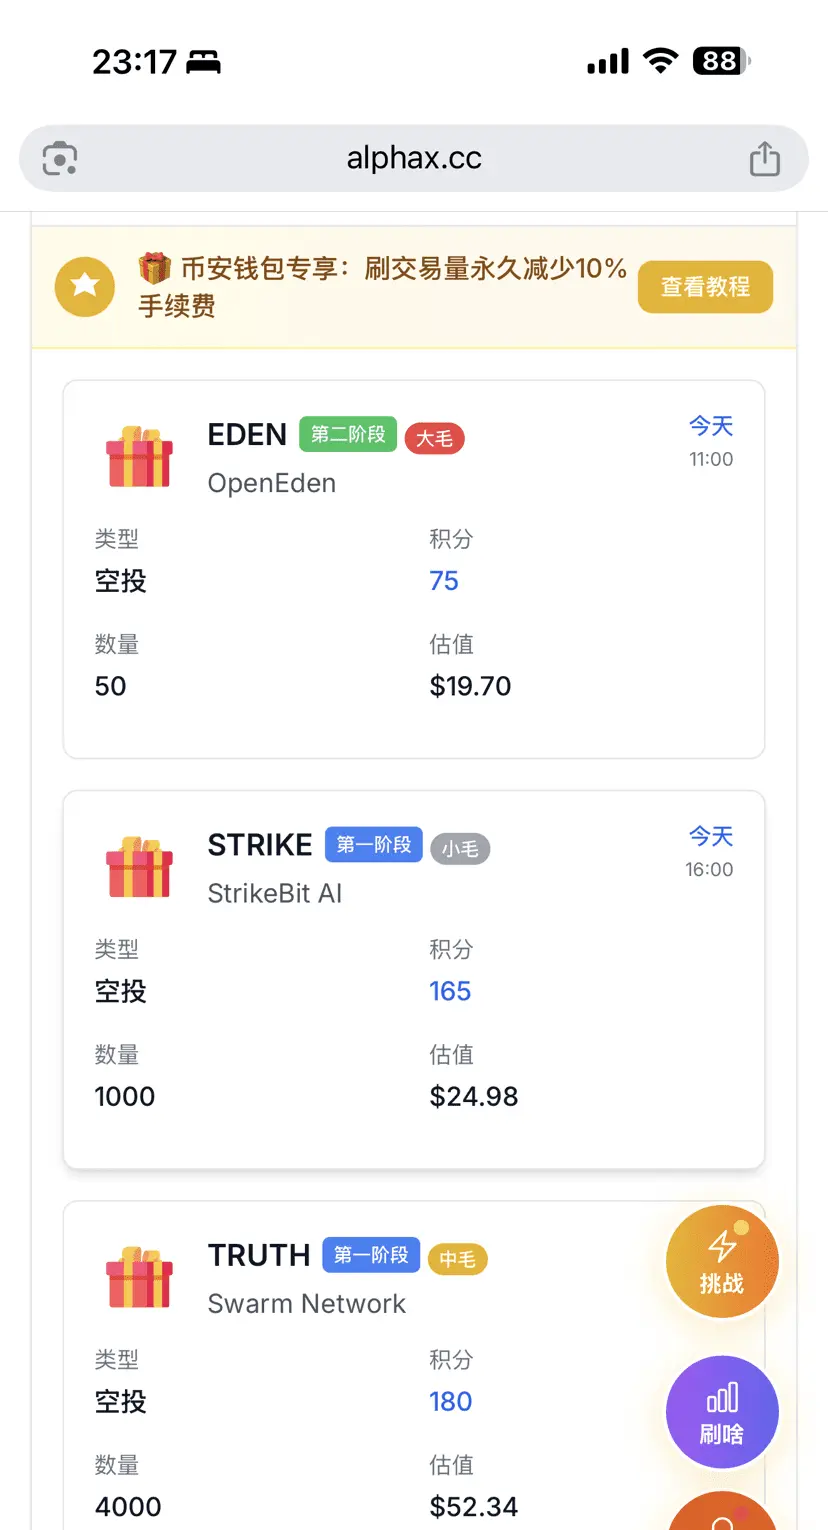The width and height of the screenshot is (828, 1530).
Task: Click the EDEN gift box icon
Action: (x=139, y=458)
